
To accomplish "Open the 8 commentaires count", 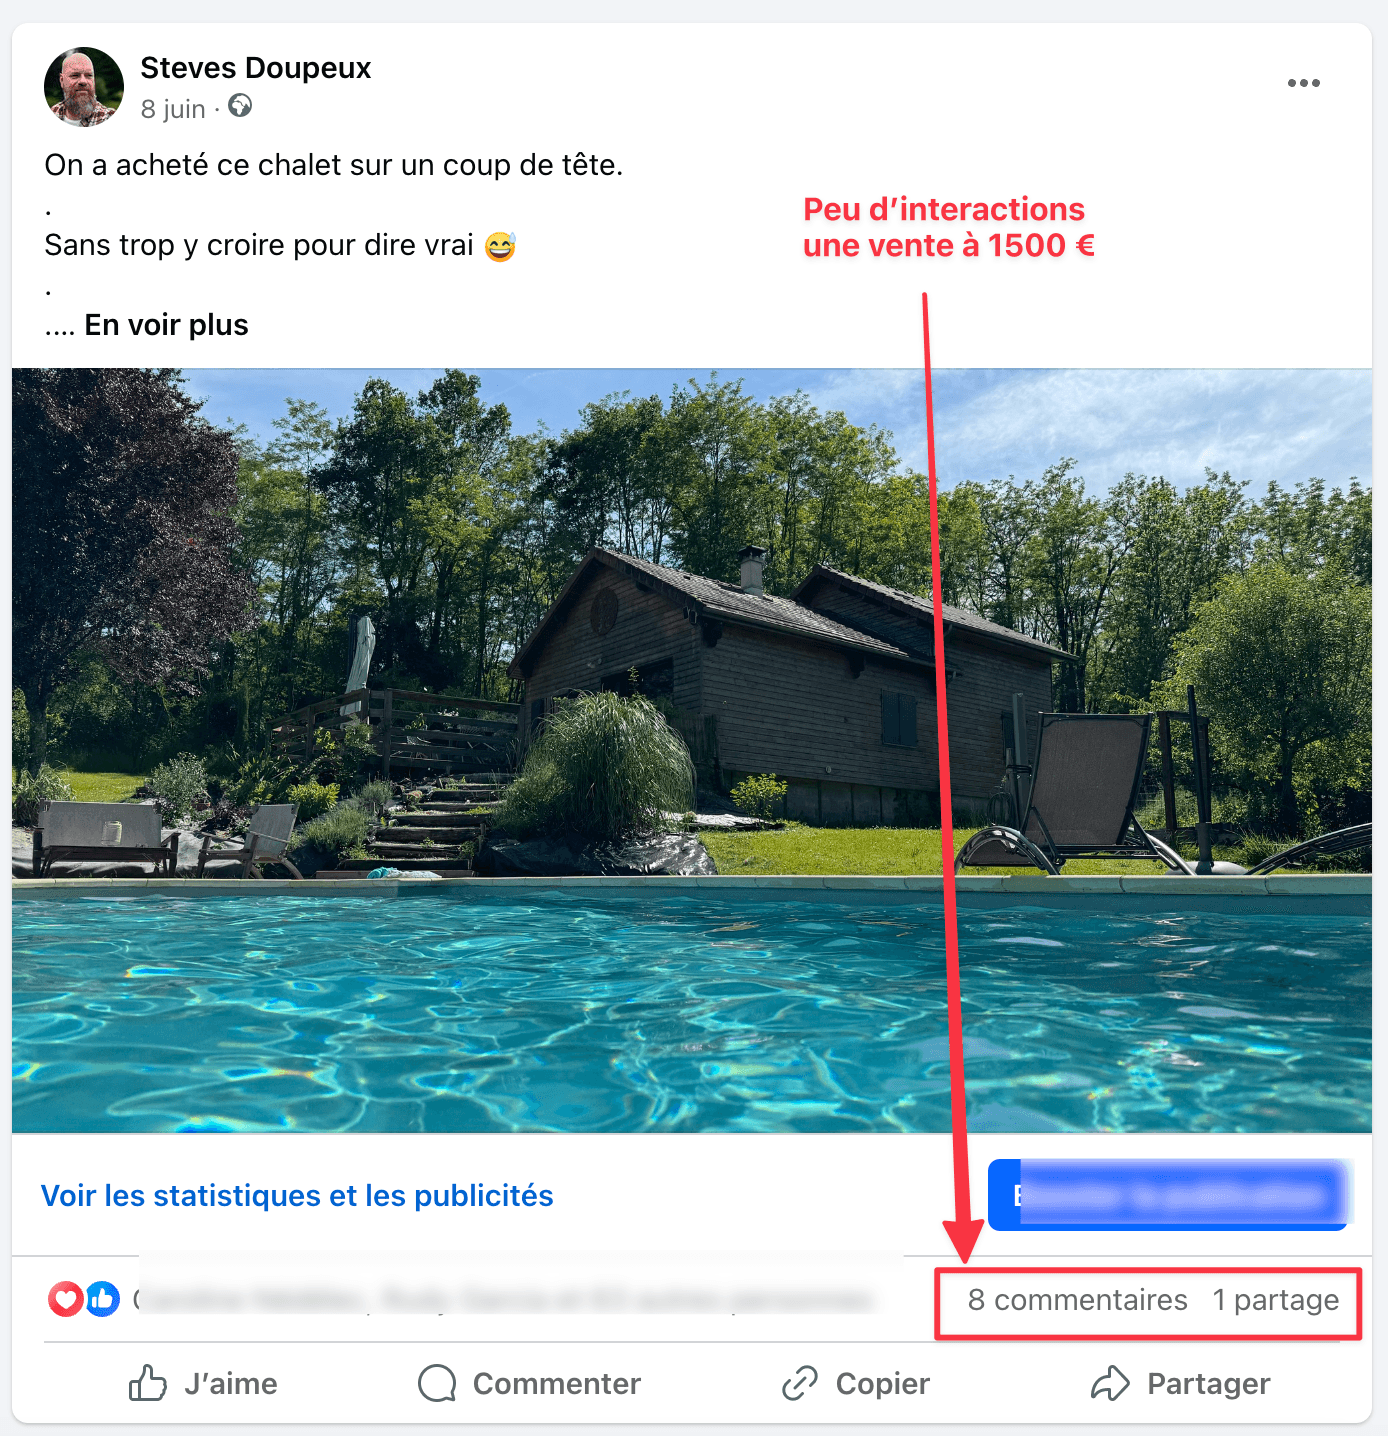I will (x=1077, y=1300).
